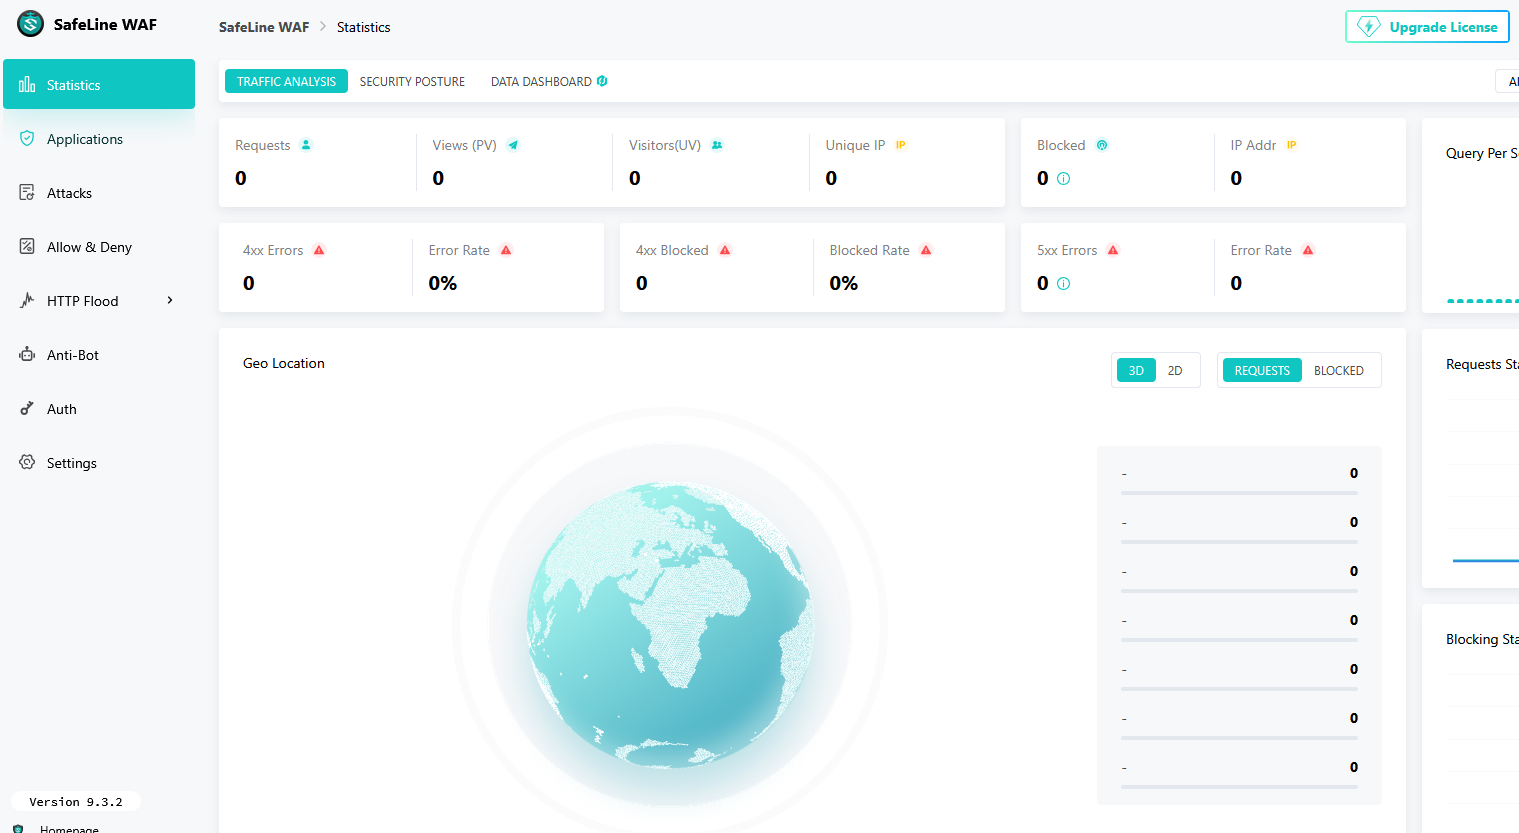Viewport: 1519px width, 833px height.
Task: Click the SafeLine WAF breadcrumb link
Action: point(264,27)
